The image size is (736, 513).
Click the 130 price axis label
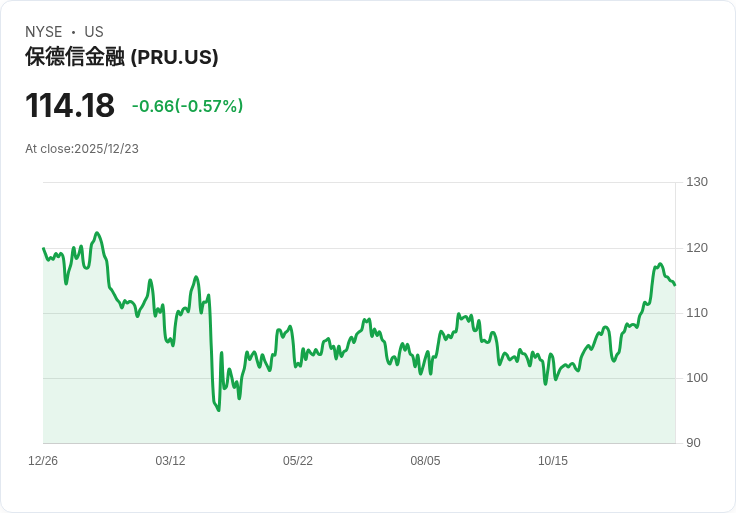click(697, 182)
